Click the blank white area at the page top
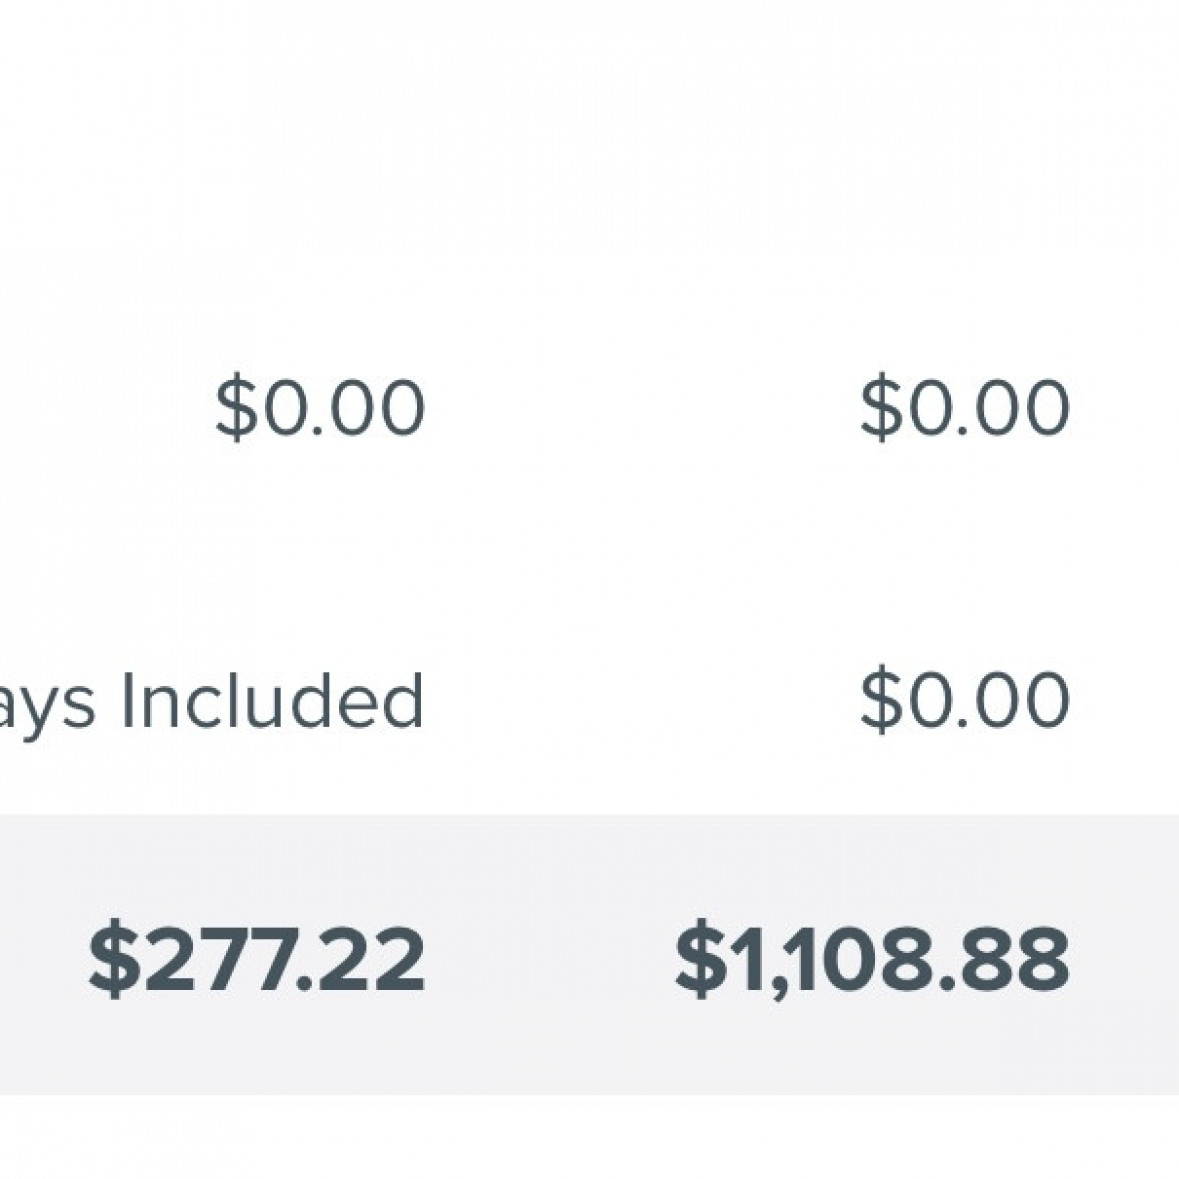The height and width of the screenshot is (1179, 1179). (x=590, y=120)
